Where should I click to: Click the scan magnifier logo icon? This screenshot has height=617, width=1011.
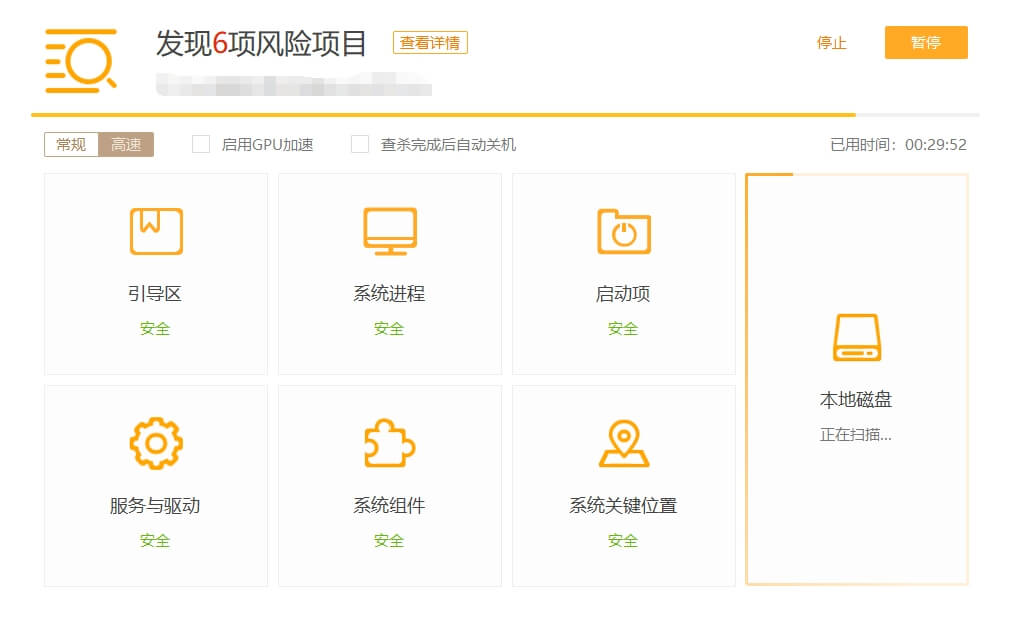pyautogui.click(x=81, y=61)
